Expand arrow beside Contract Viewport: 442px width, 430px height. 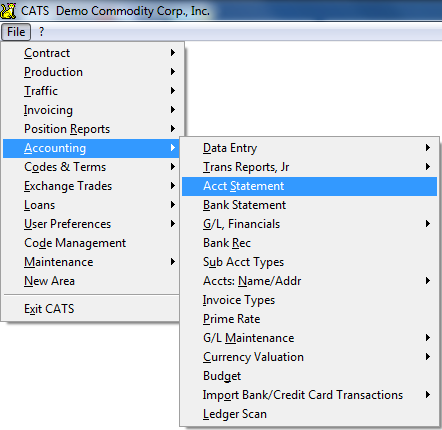pos(173,53)
